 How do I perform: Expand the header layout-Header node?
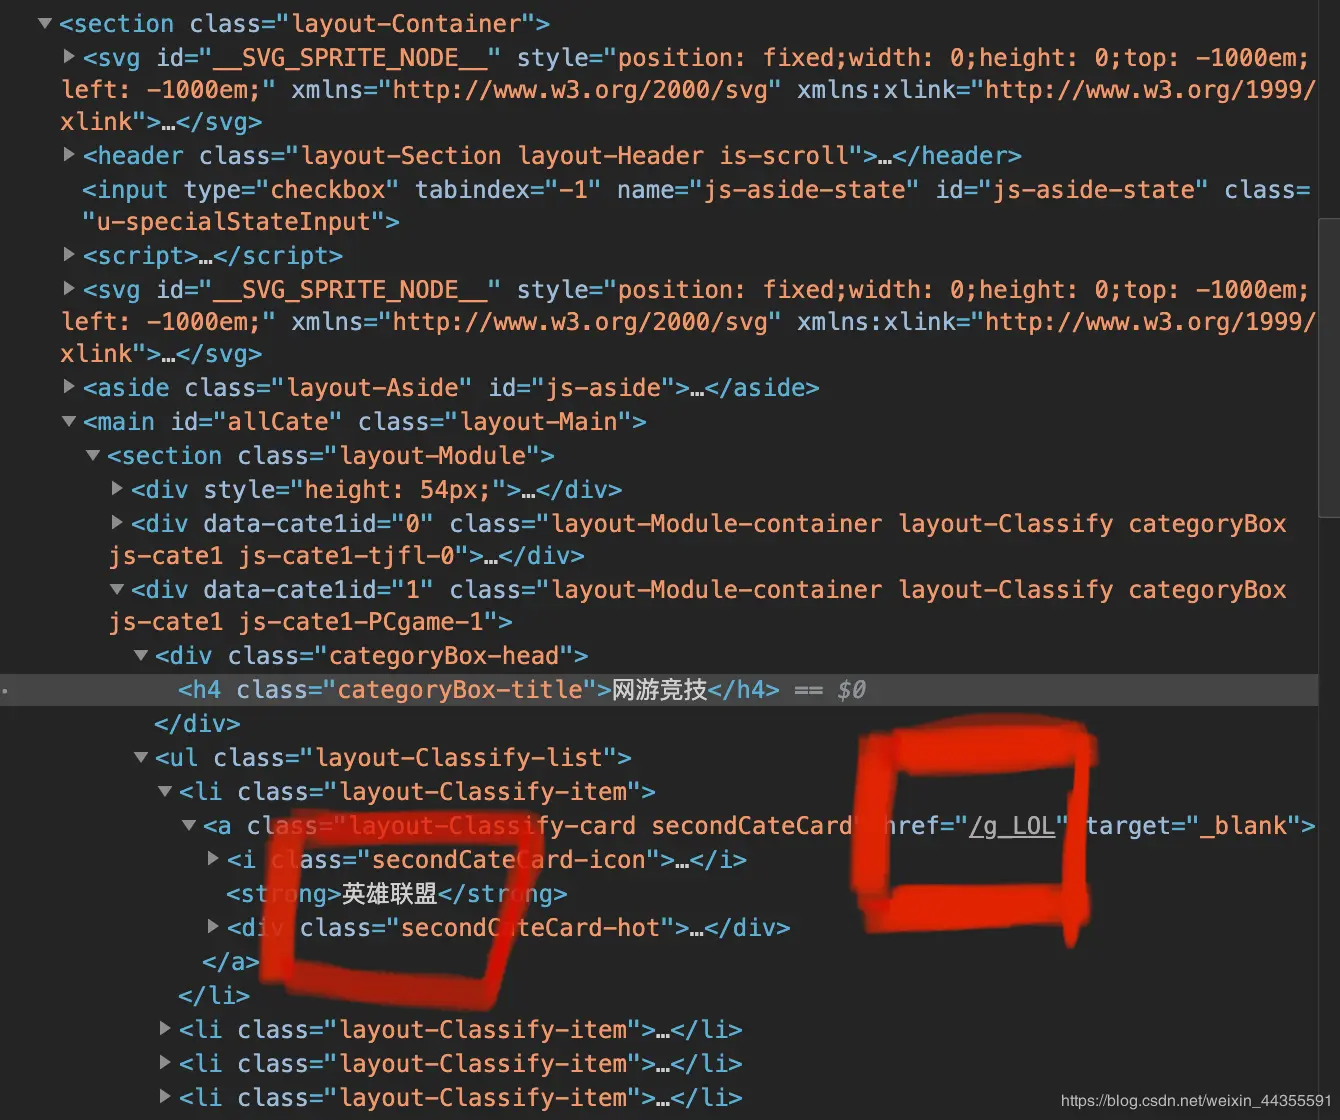tap(69, 155)
